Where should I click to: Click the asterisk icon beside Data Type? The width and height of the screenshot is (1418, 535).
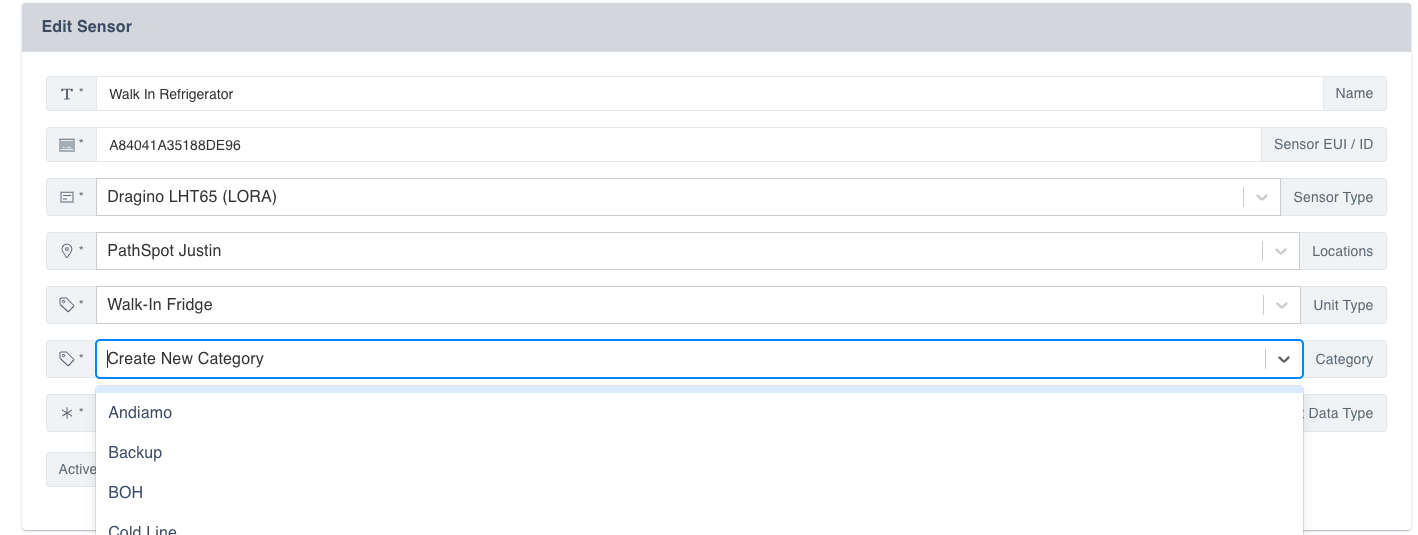pyautogui.click(x=67, y=413)
